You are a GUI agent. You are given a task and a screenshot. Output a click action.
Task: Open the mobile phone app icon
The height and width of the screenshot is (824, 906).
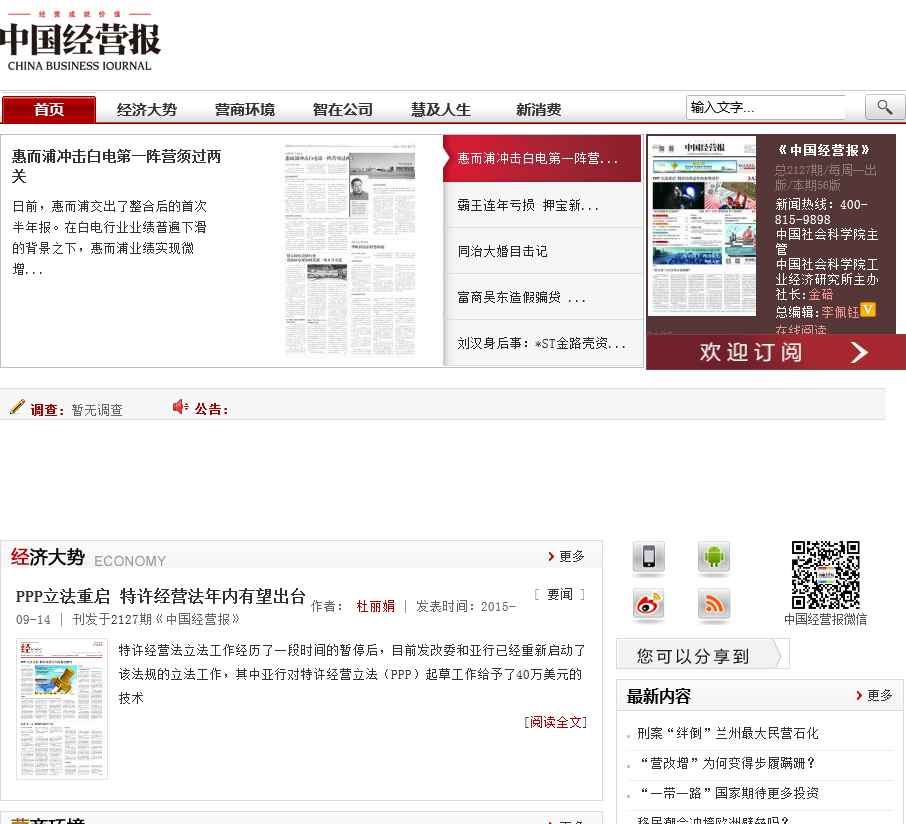(x=649, y=557)
